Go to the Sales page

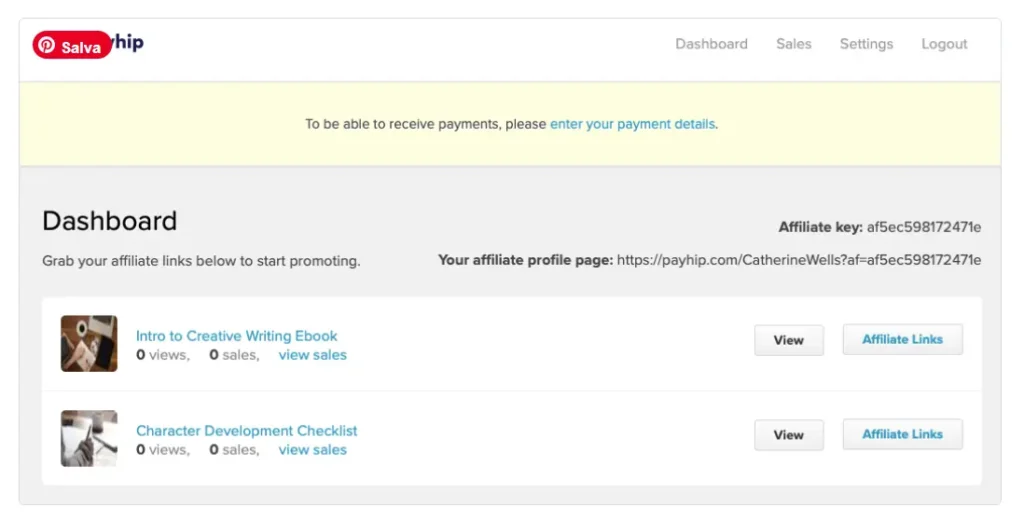point(793,44)
